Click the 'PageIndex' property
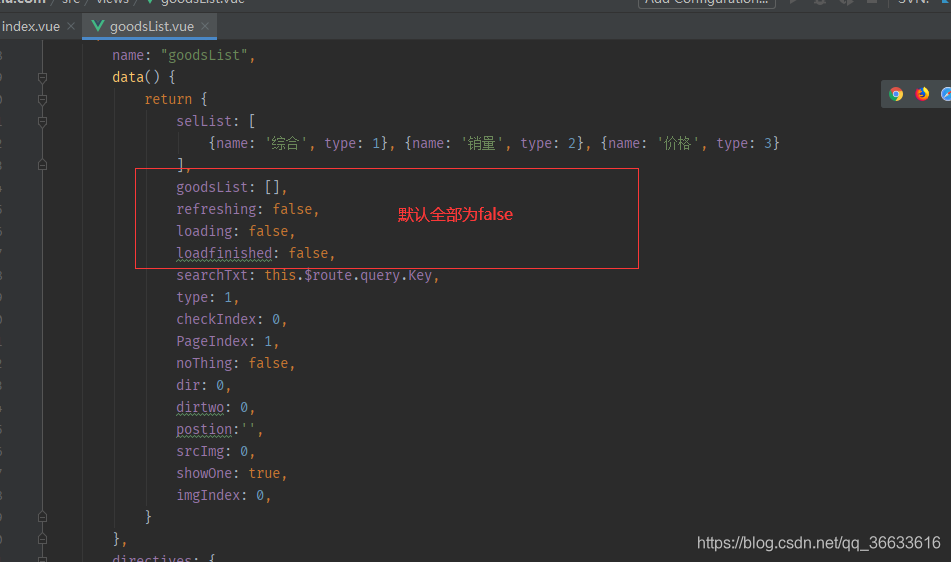 212,341
